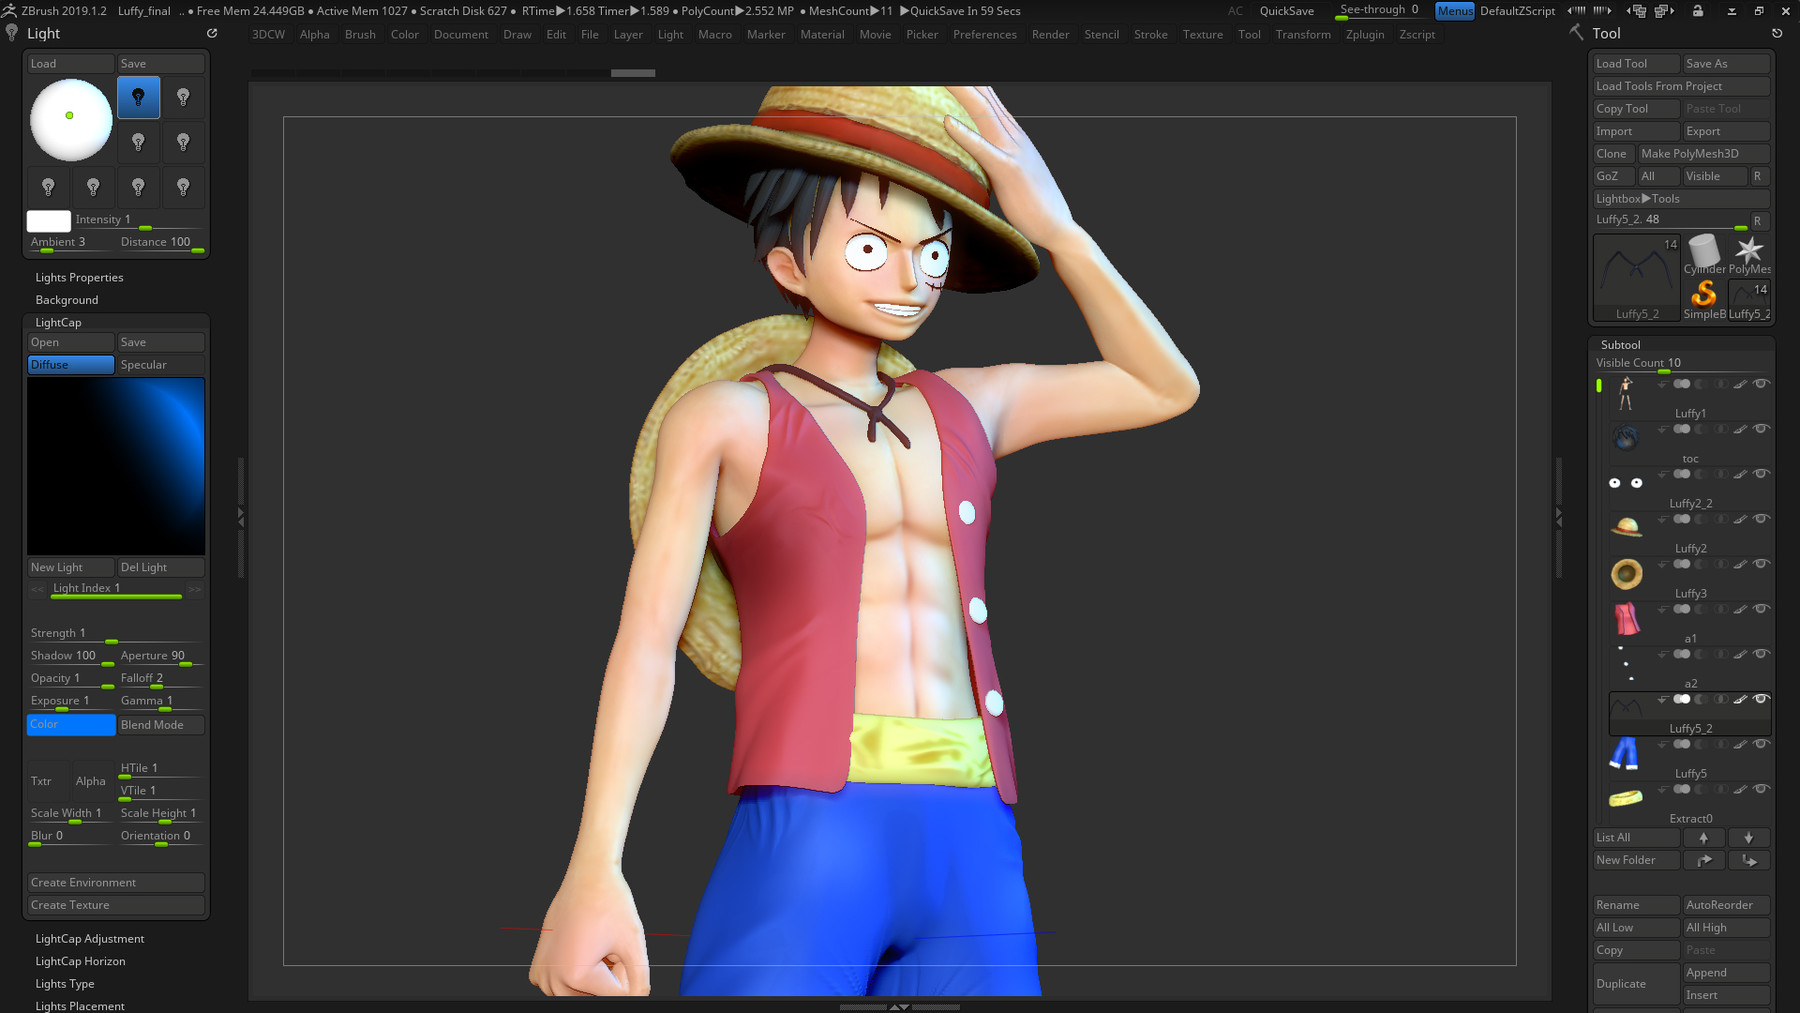Viewport: 1800px width, 1013px height.
Task: Open the Zplugin menu
Action: click(1365, 34)
